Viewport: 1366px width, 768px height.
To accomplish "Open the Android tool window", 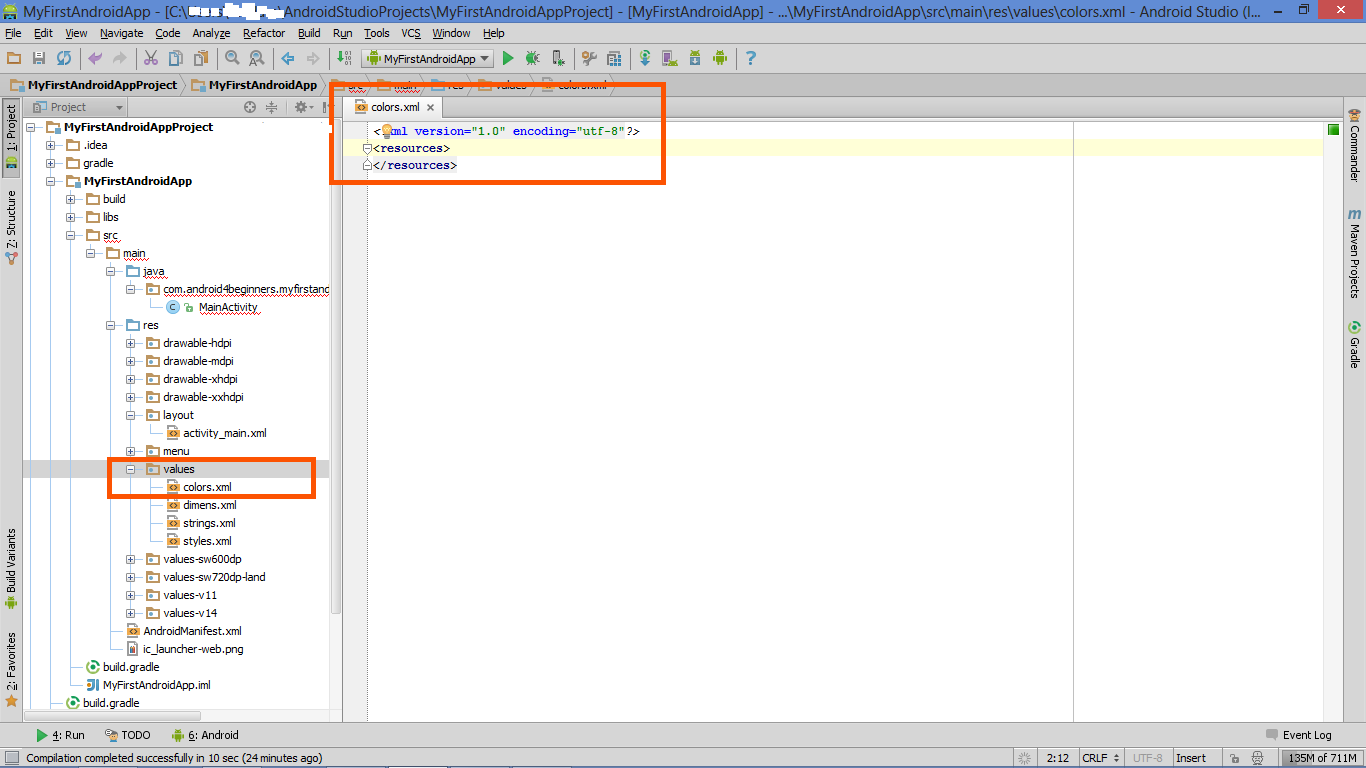I will click(205, 735).
